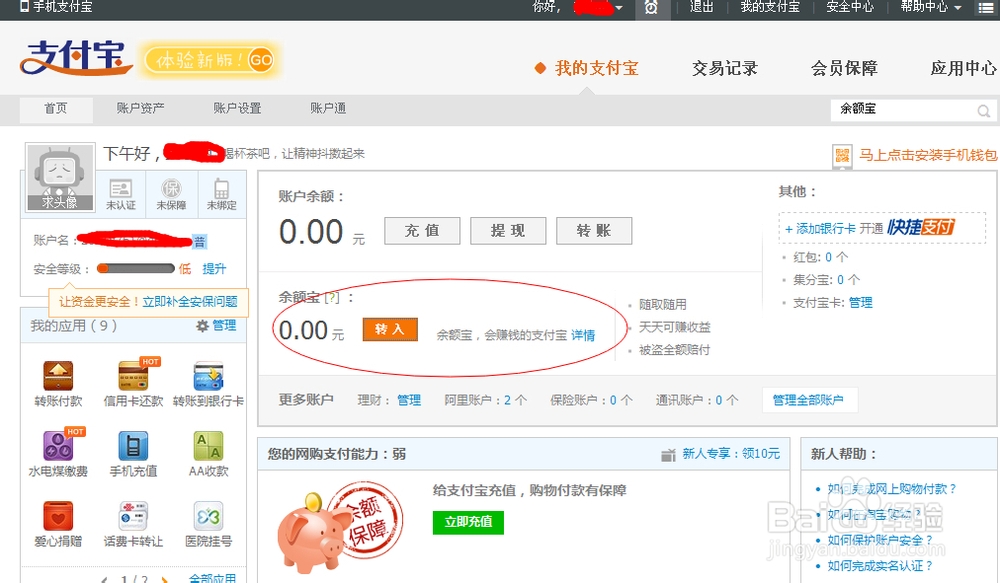
Task: Click the 充值 button
Action: tap(422, 231)
